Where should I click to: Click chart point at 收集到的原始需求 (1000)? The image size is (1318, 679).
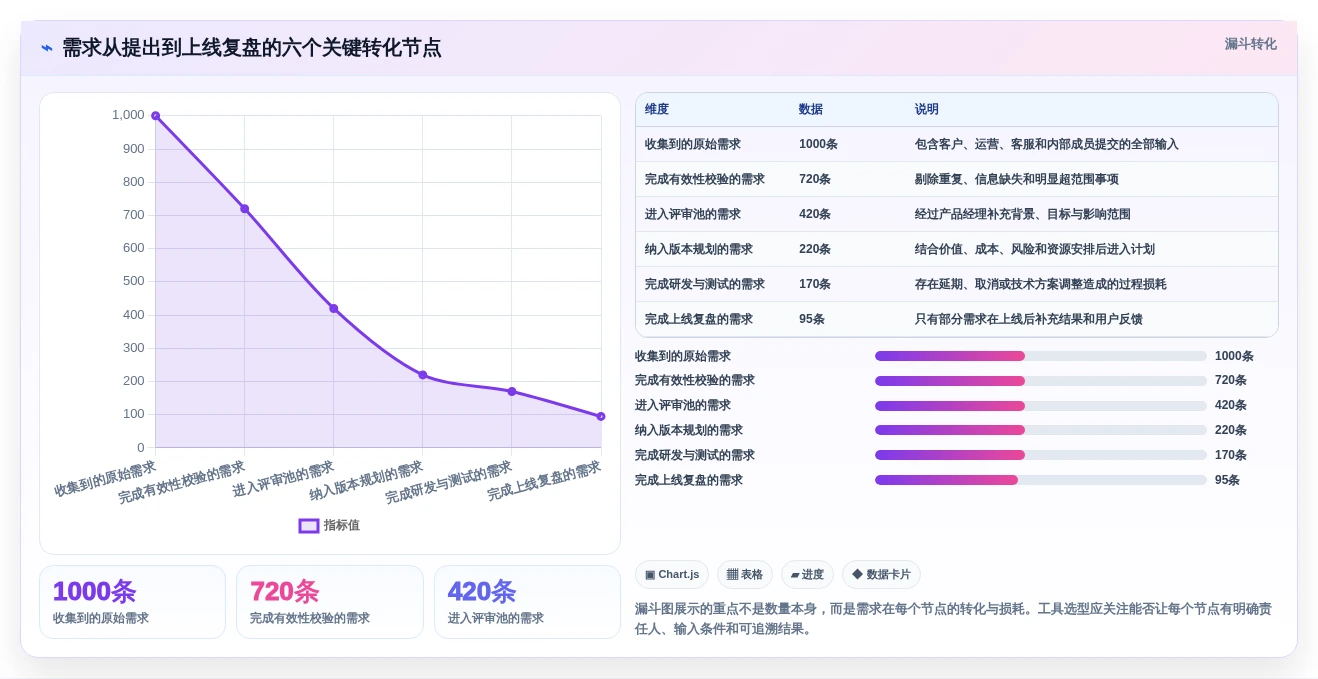tap(156, 116)
